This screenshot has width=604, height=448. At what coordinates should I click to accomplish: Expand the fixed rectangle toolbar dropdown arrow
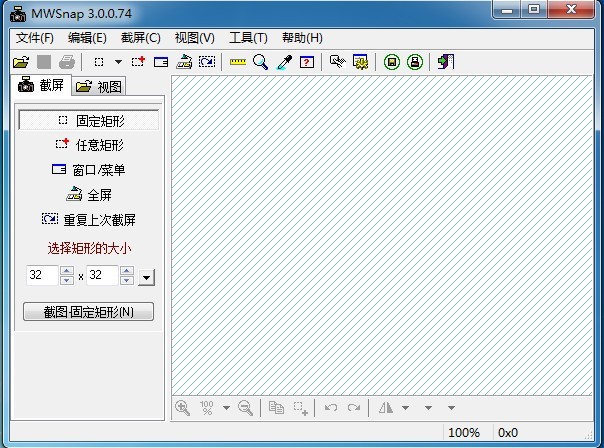click(116, 62)
